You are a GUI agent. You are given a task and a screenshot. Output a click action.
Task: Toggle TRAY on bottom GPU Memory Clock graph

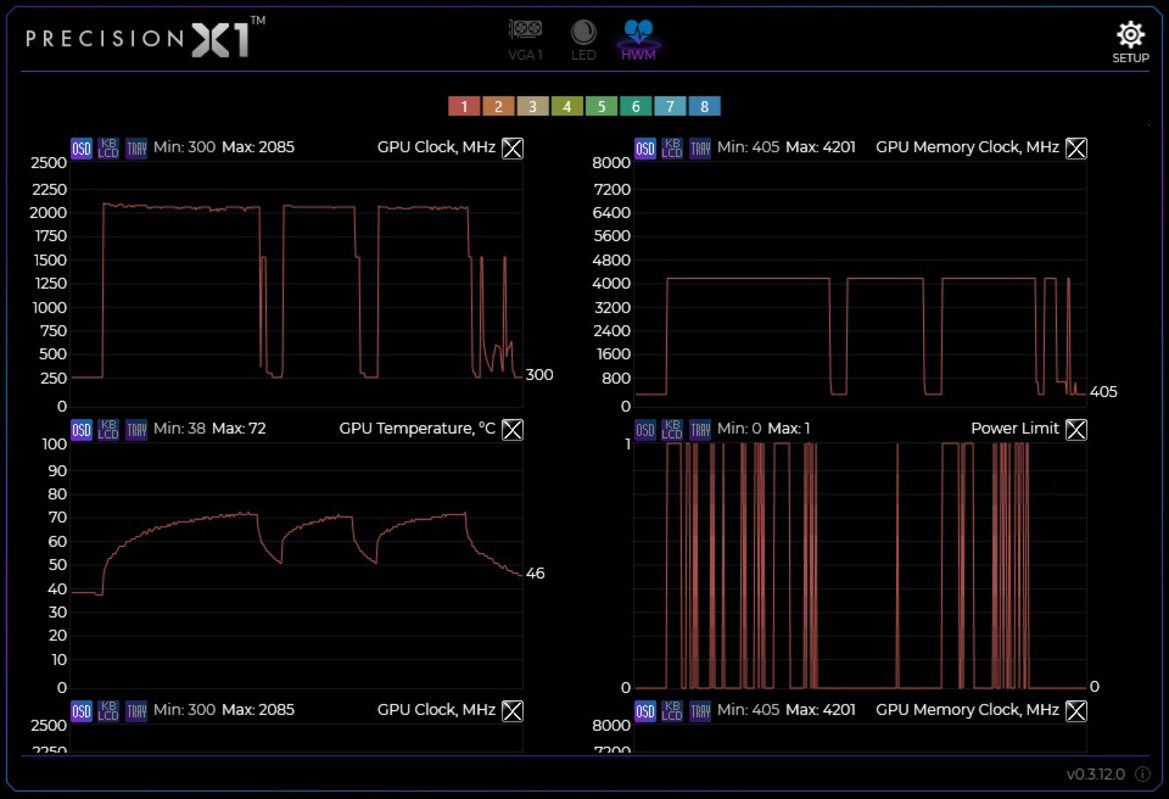click(699, 711)
